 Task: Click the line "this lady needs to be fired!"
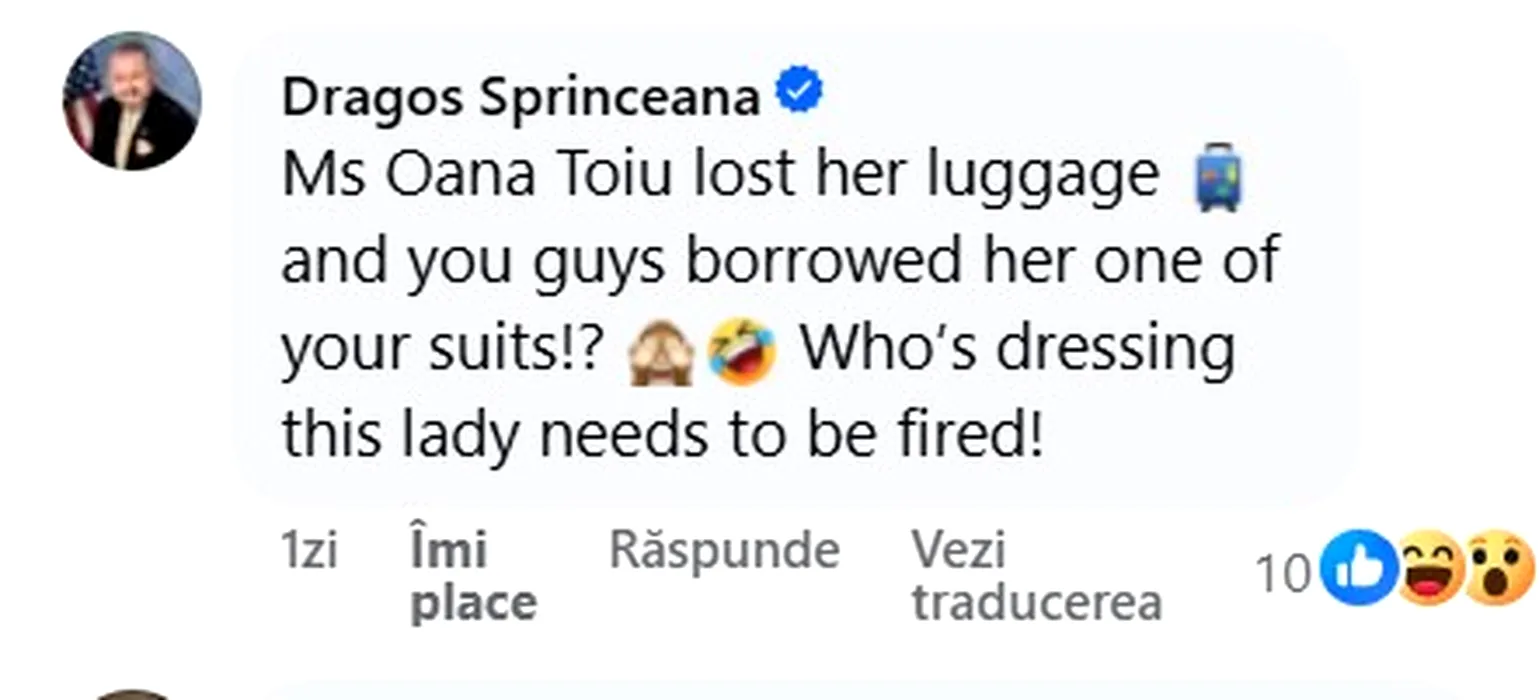tap(662, 434)
